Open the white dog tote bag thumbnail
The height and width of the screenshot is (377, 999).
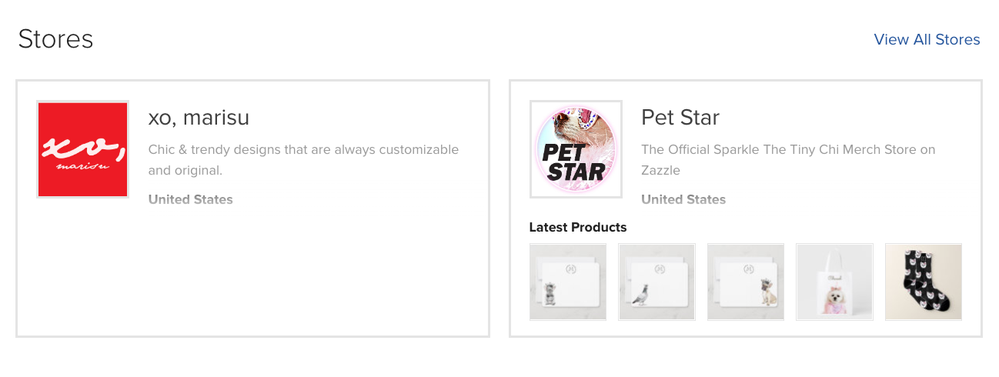(835, 281)
